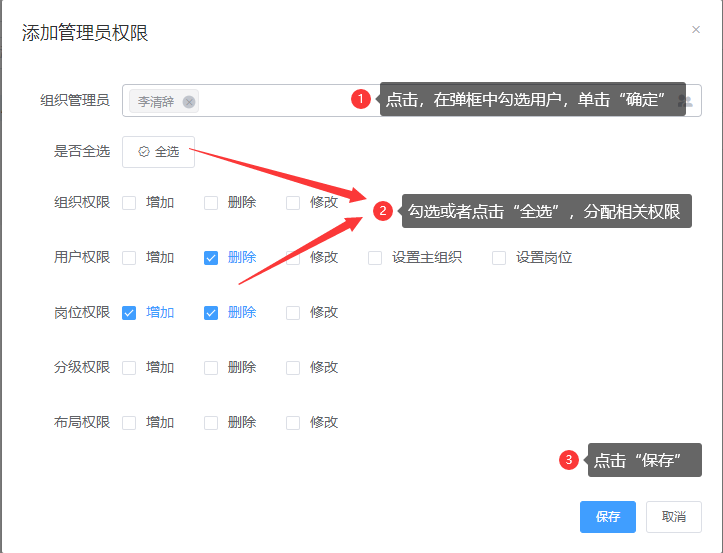The height and width of the screenshot is (553, 723).
Task: Click the 分级权限 row label
Action: pos(82,367)
